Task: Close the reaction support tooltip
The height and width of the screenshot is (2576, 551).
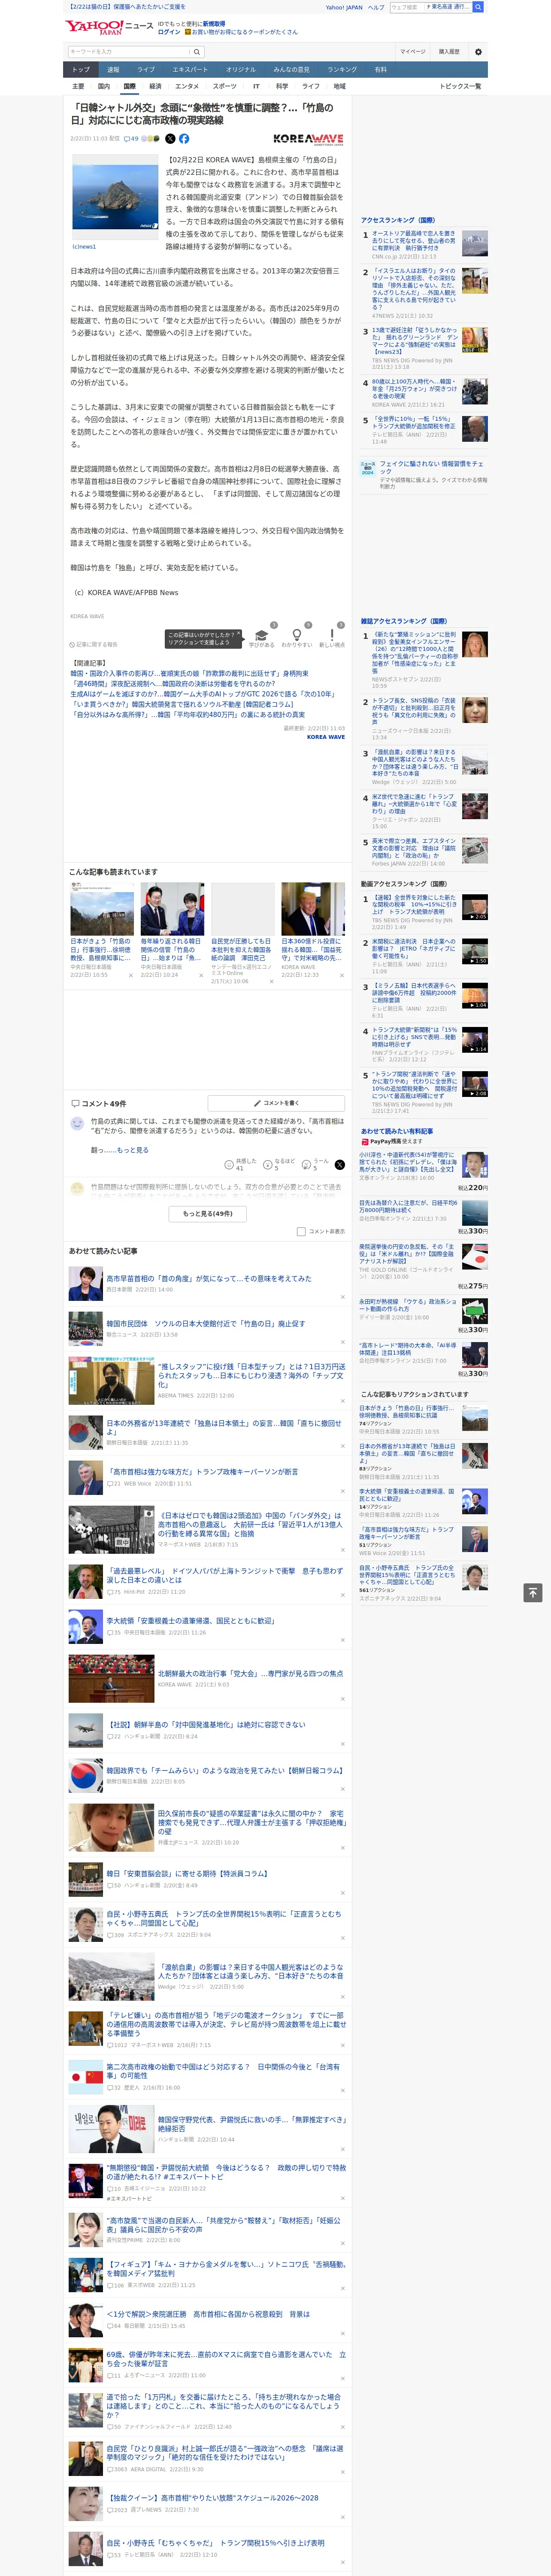Action: coord(239,633)
